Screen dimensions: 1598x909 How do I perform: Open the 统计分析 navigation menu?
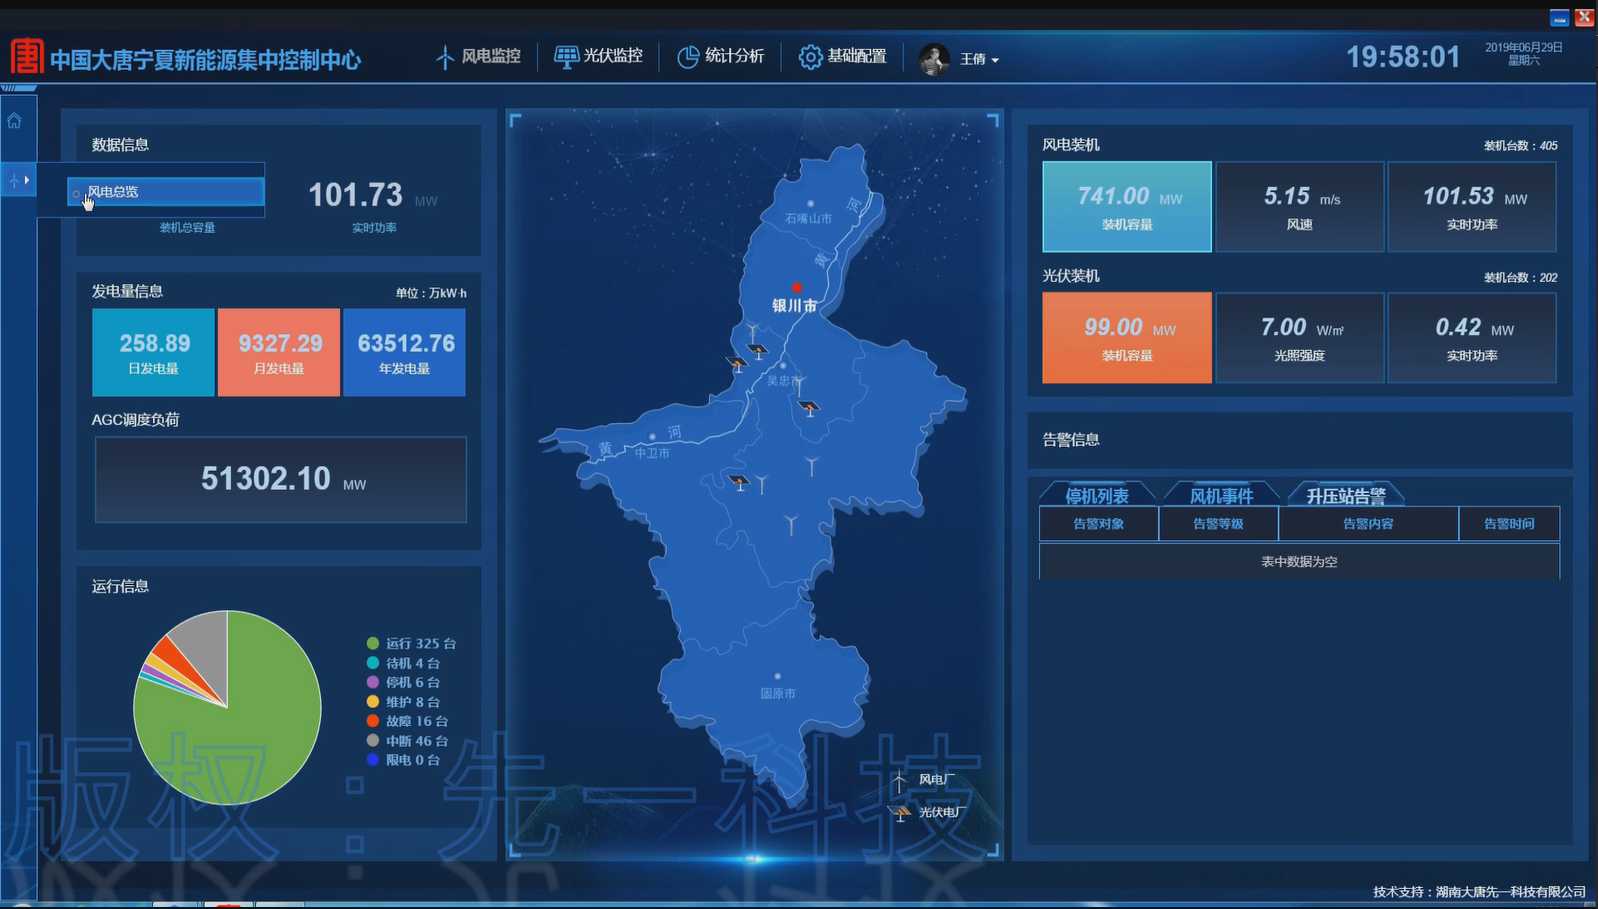tap(721, 56)
